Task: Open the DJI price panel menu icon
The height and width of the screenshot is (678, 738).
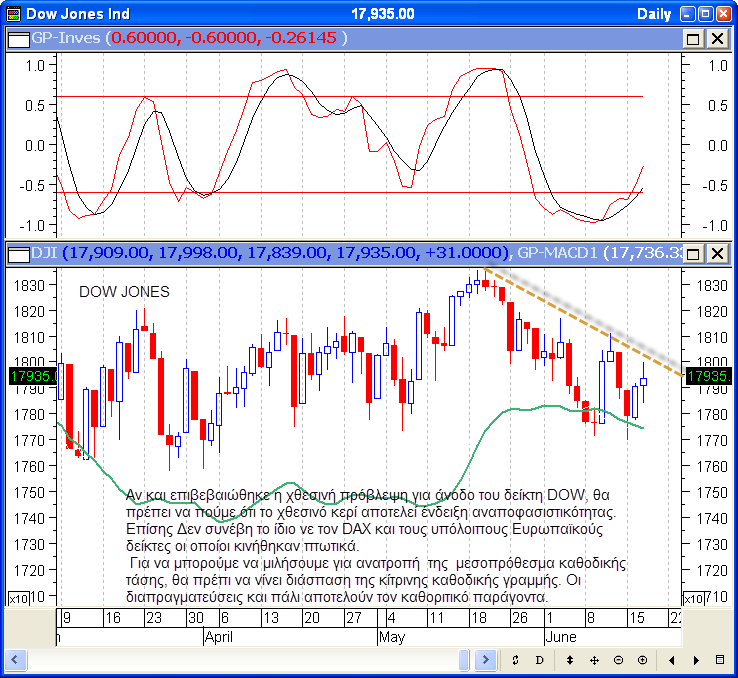Action: pos(19,255)
